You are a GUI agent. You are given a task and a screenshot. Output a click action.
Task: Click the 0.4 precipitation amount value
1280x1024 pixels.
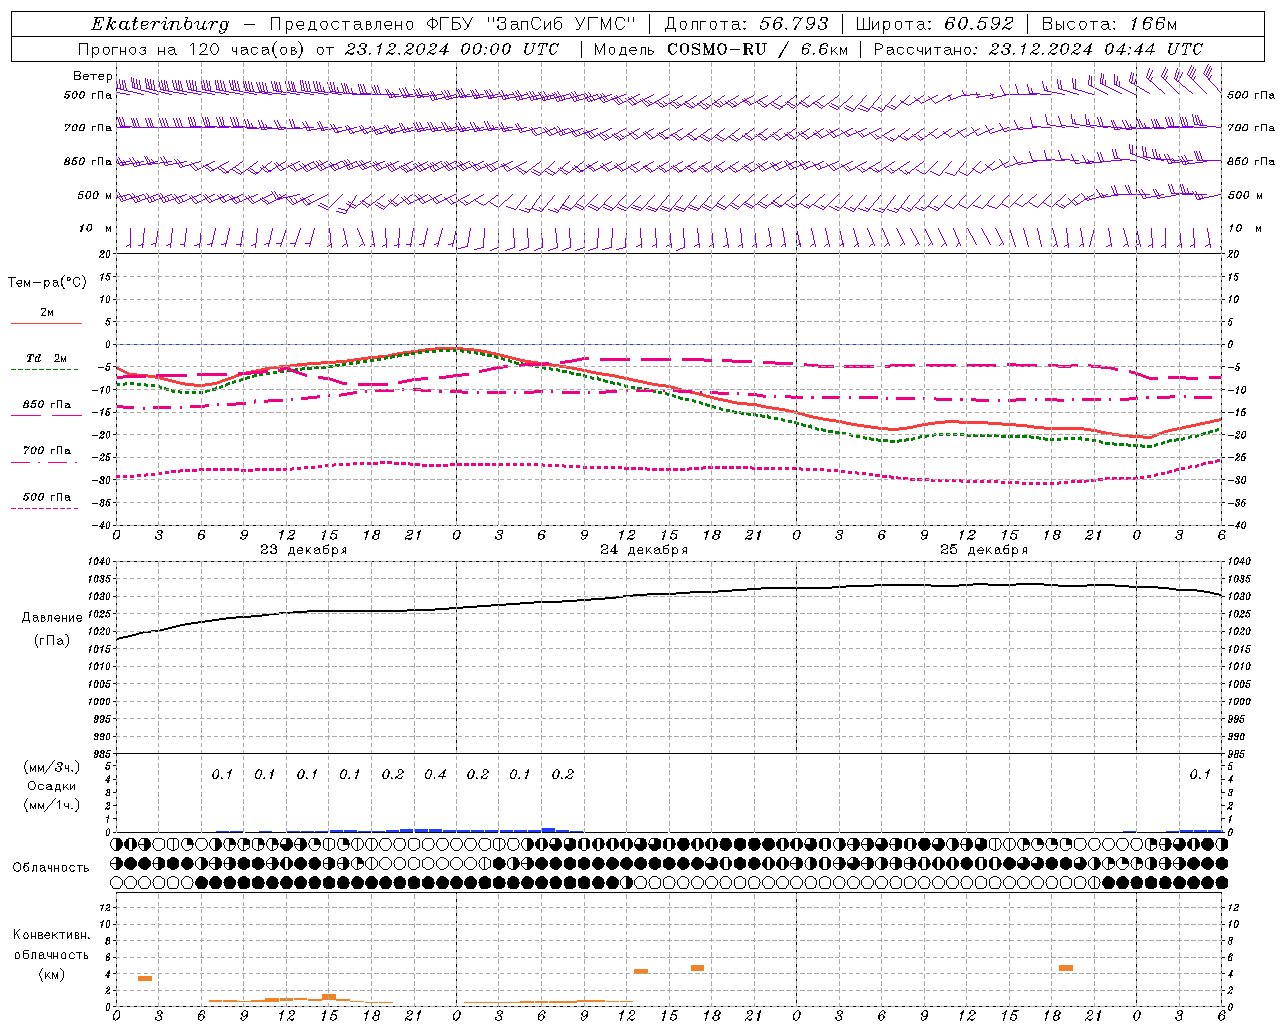435,774
